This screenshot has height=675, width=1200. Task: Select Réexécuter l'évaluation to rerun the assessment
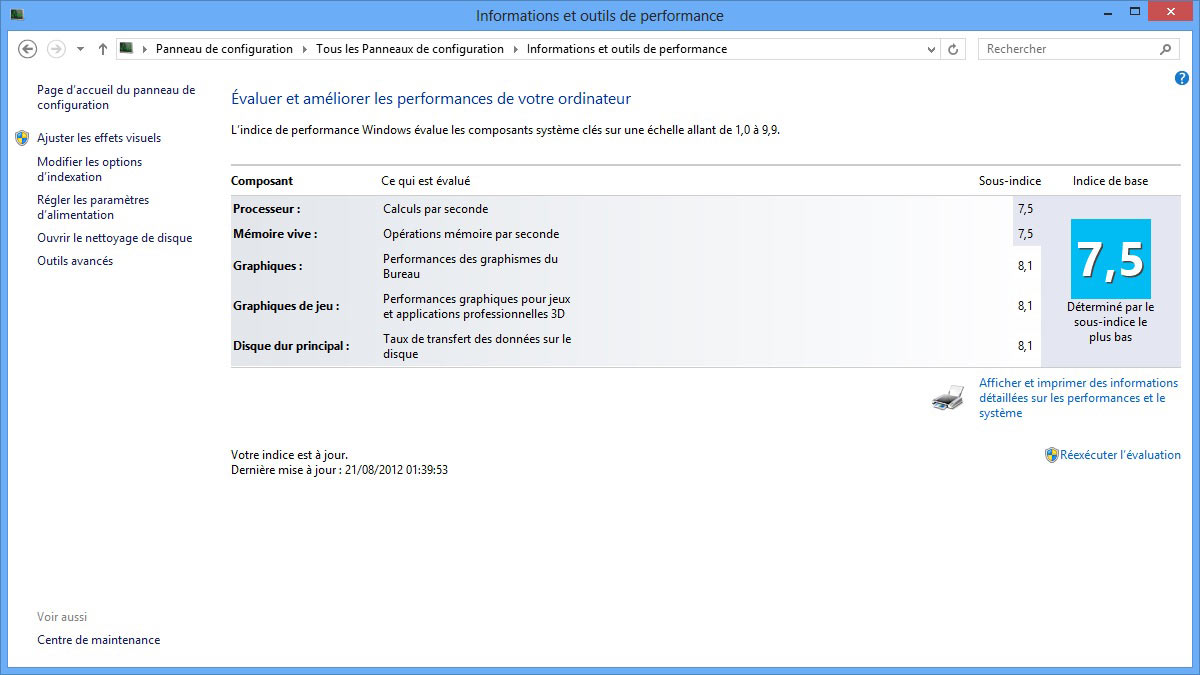click(1119, 454)
